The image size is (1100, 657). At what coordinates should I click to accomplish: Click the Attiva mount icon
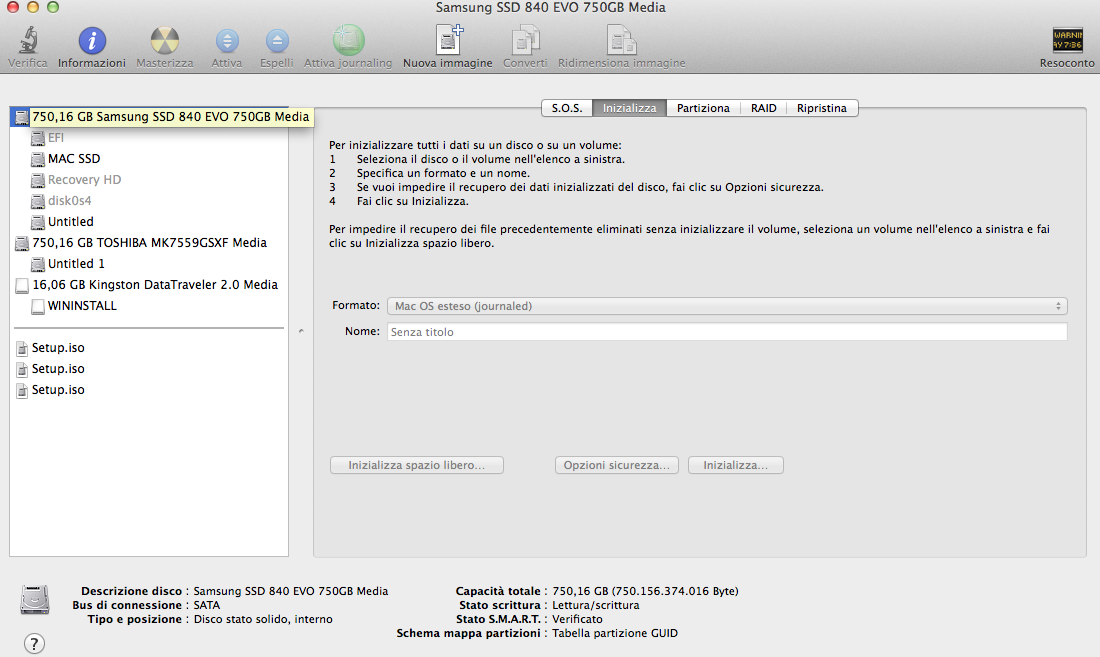227,41
